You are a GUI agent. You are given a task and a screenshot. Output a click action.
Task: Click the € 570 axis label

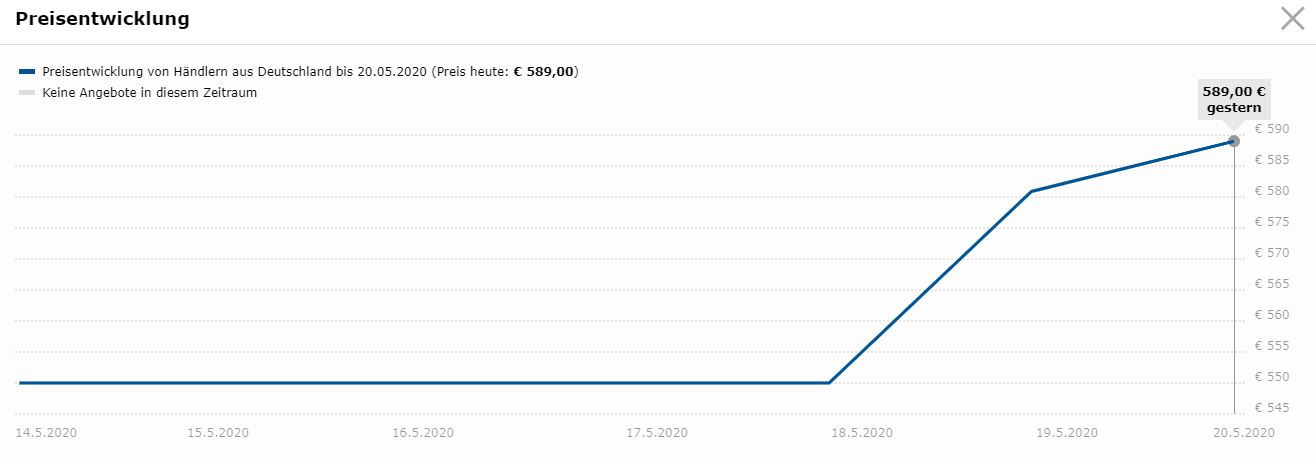click(x=1272, y=253)
